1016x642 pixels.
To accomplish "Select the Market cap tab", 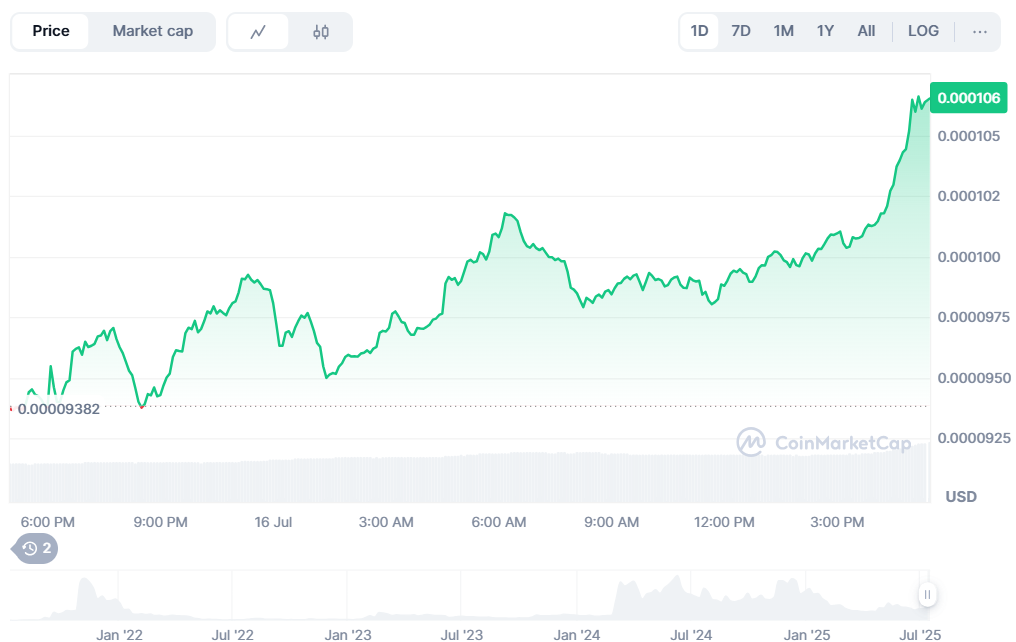I will [152, 31].
